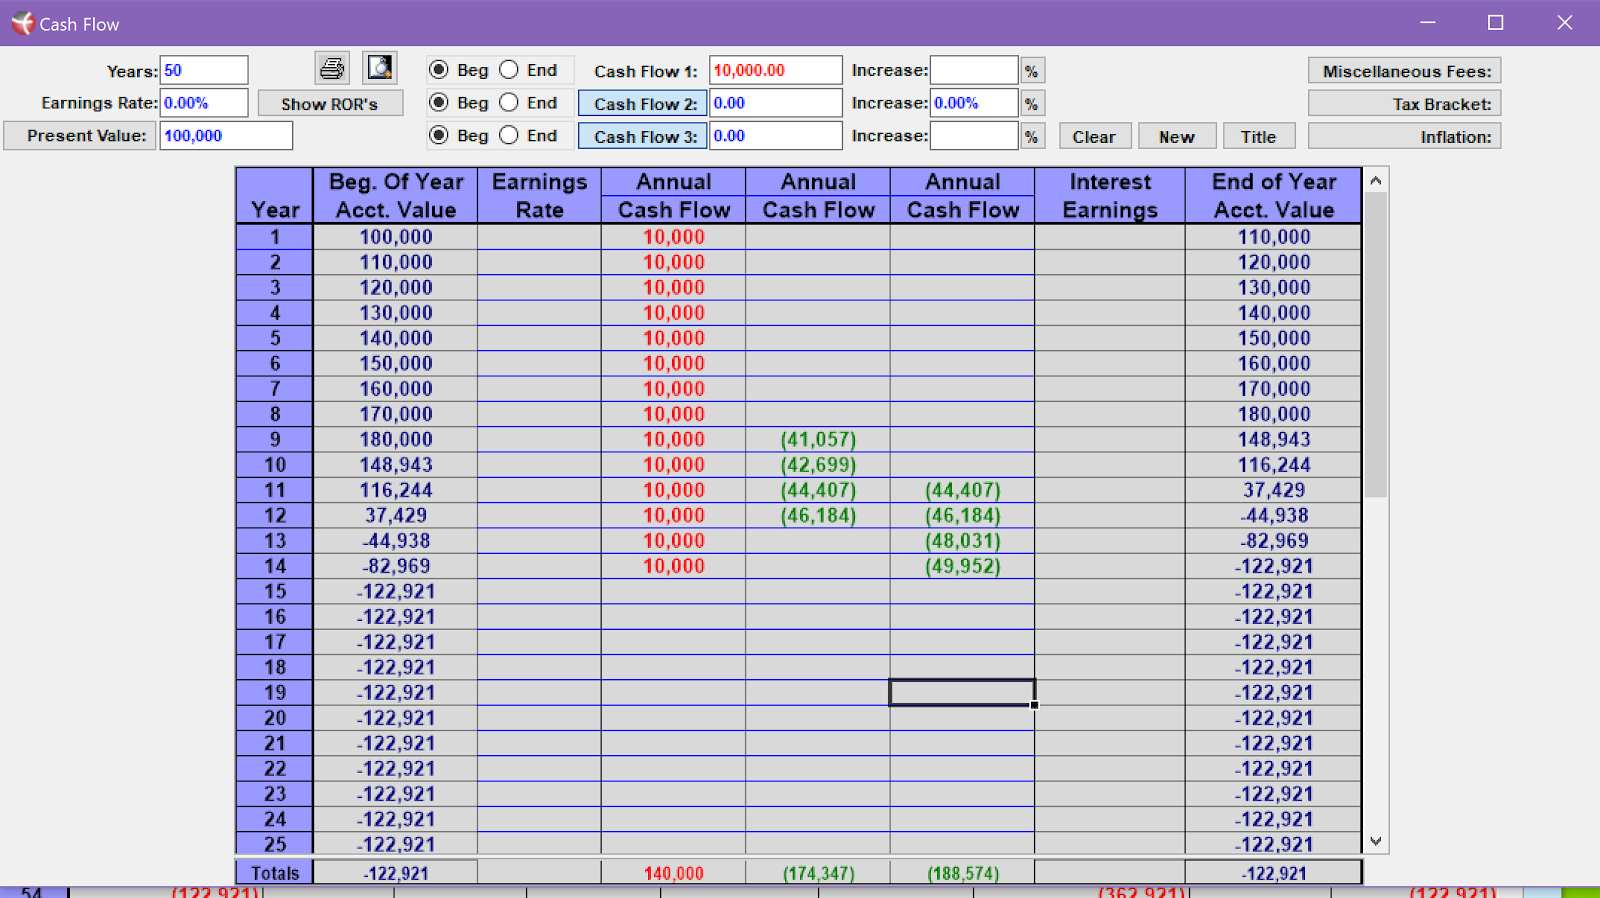Viewport: 1600px width, 898px height.
Task: Select the row header for year 25
Action: click(275, 844)
